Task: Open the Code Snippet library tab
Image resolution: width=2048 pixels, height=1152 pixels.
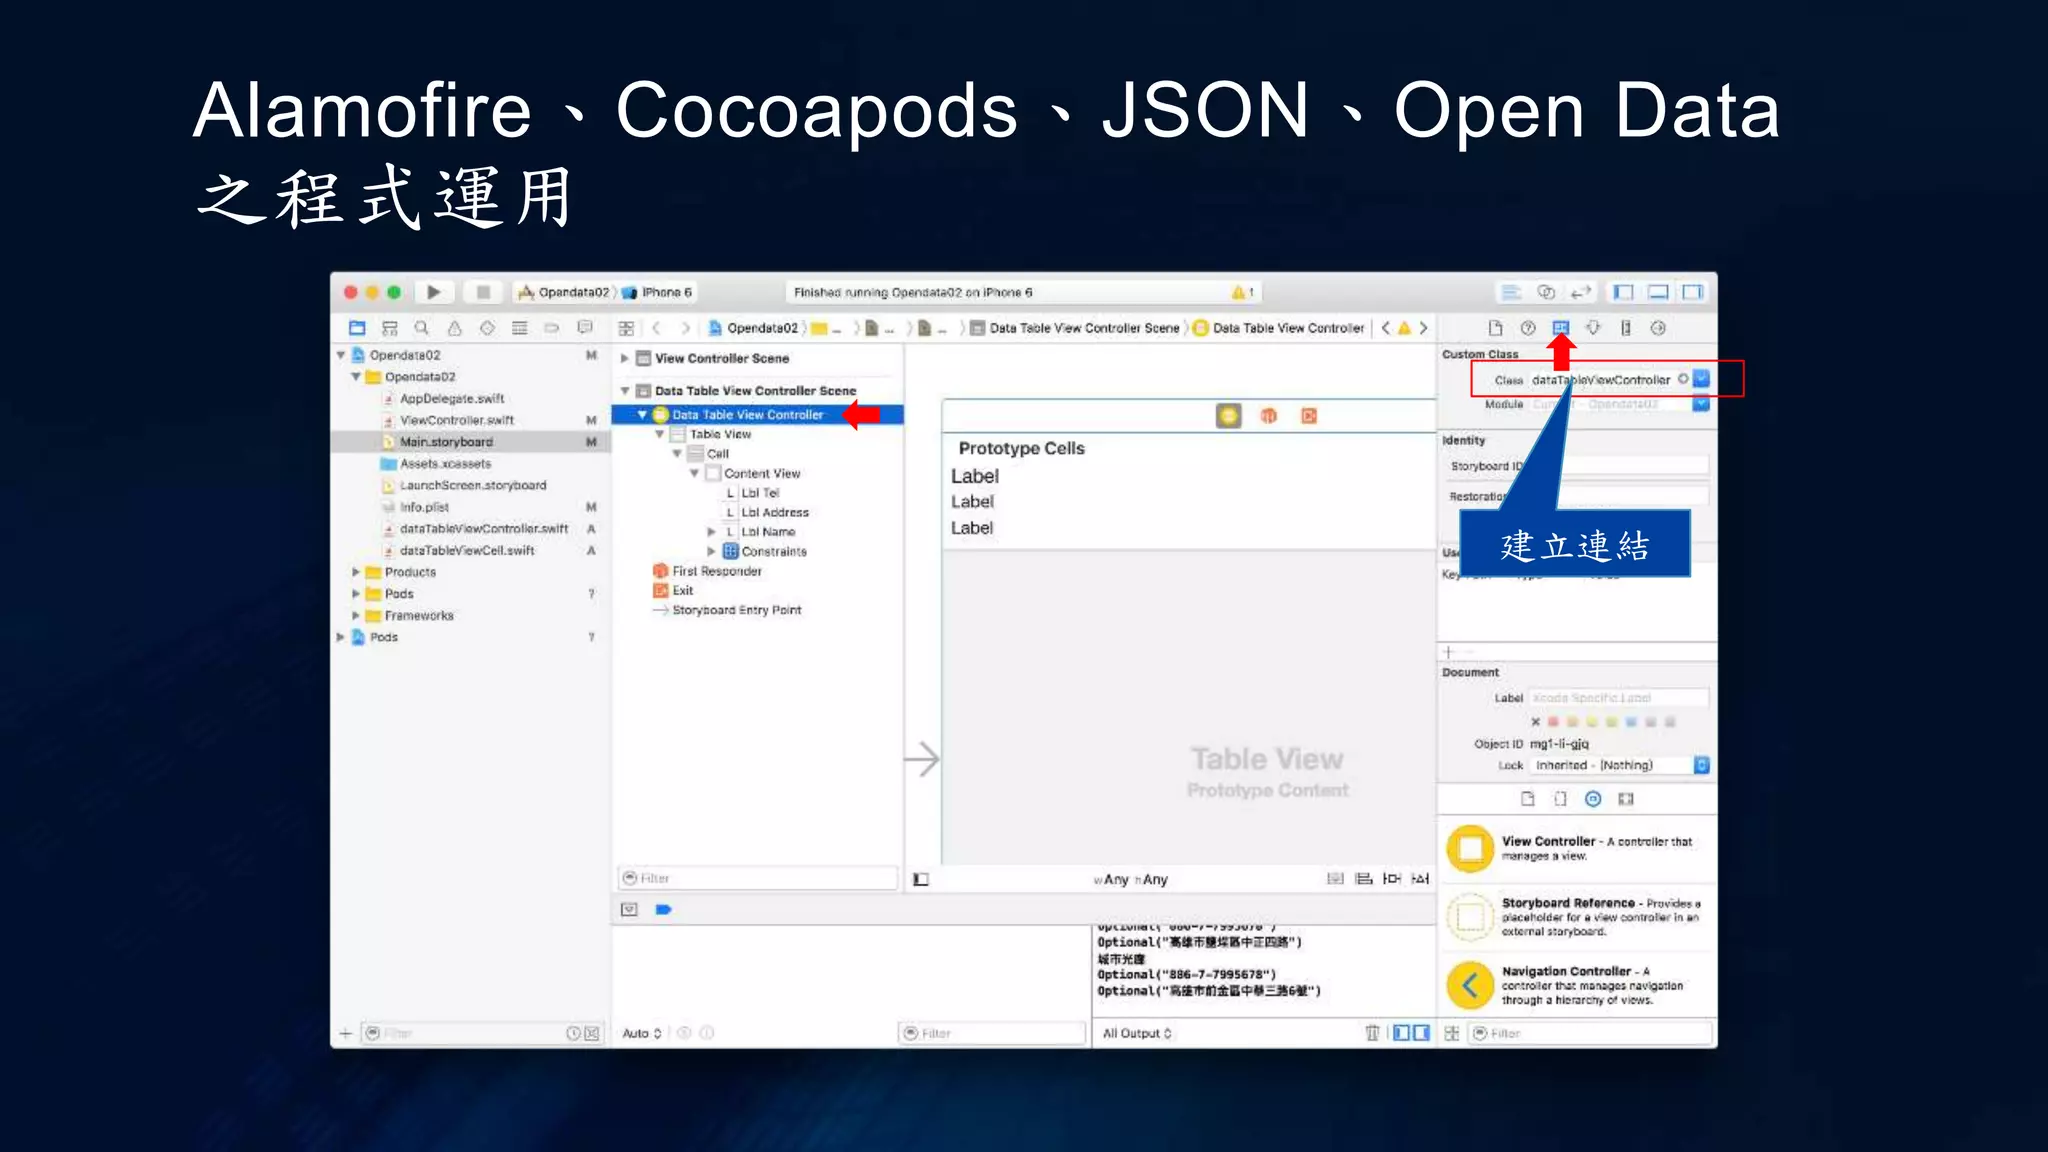Action: click(x=1560, y=798)
